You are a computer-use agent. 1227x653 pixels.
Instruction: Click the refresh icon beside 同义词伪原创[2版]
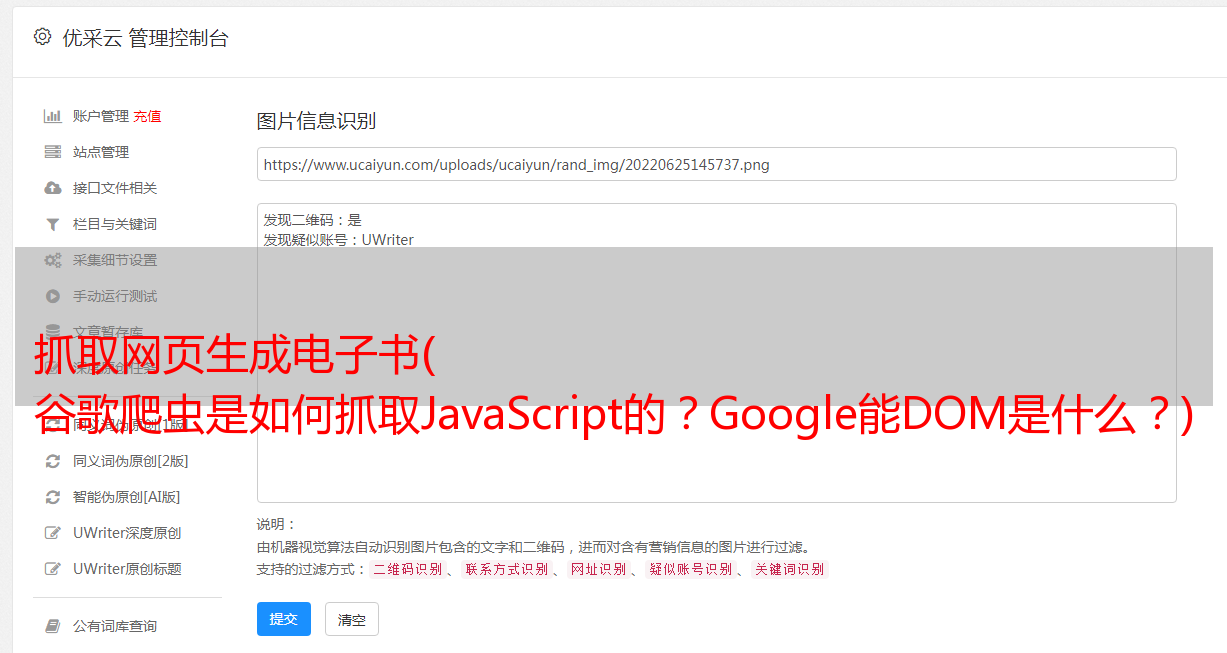coord(53,461)
